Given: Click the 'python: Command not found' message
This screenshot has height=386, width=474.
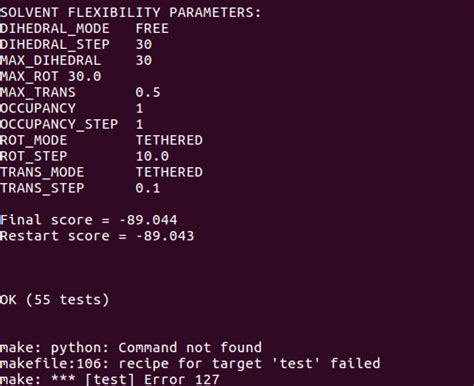Looking at the screenshot, I should 156,348.
